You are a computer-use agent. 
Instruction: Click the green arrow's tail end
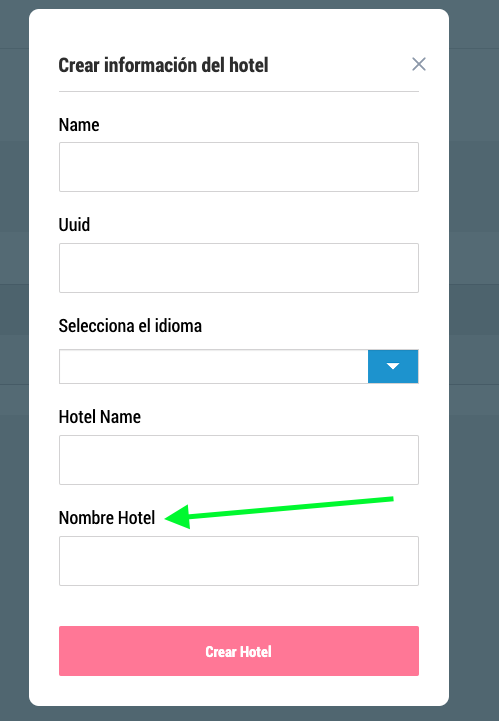pos(390,499)
